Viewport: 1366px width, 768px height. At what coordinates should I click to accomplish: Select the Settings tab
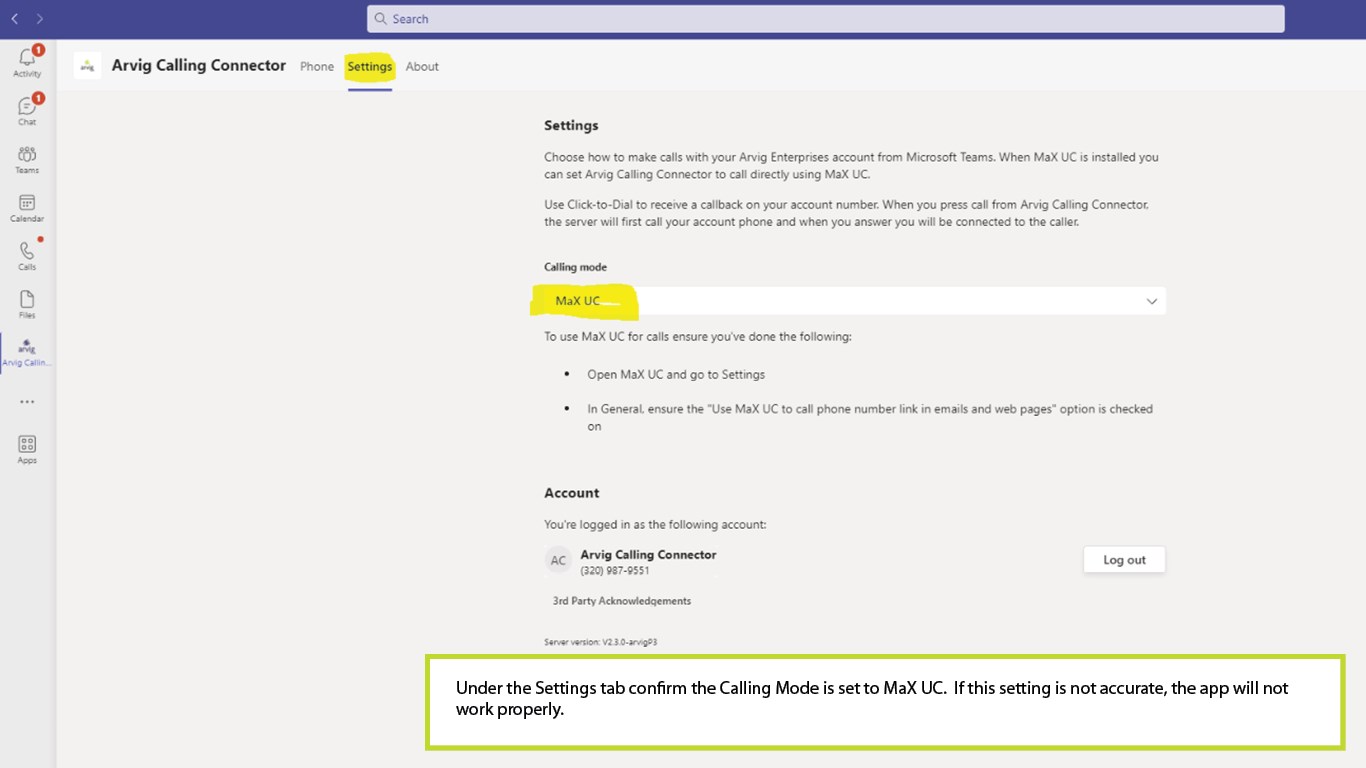[370, 67]
